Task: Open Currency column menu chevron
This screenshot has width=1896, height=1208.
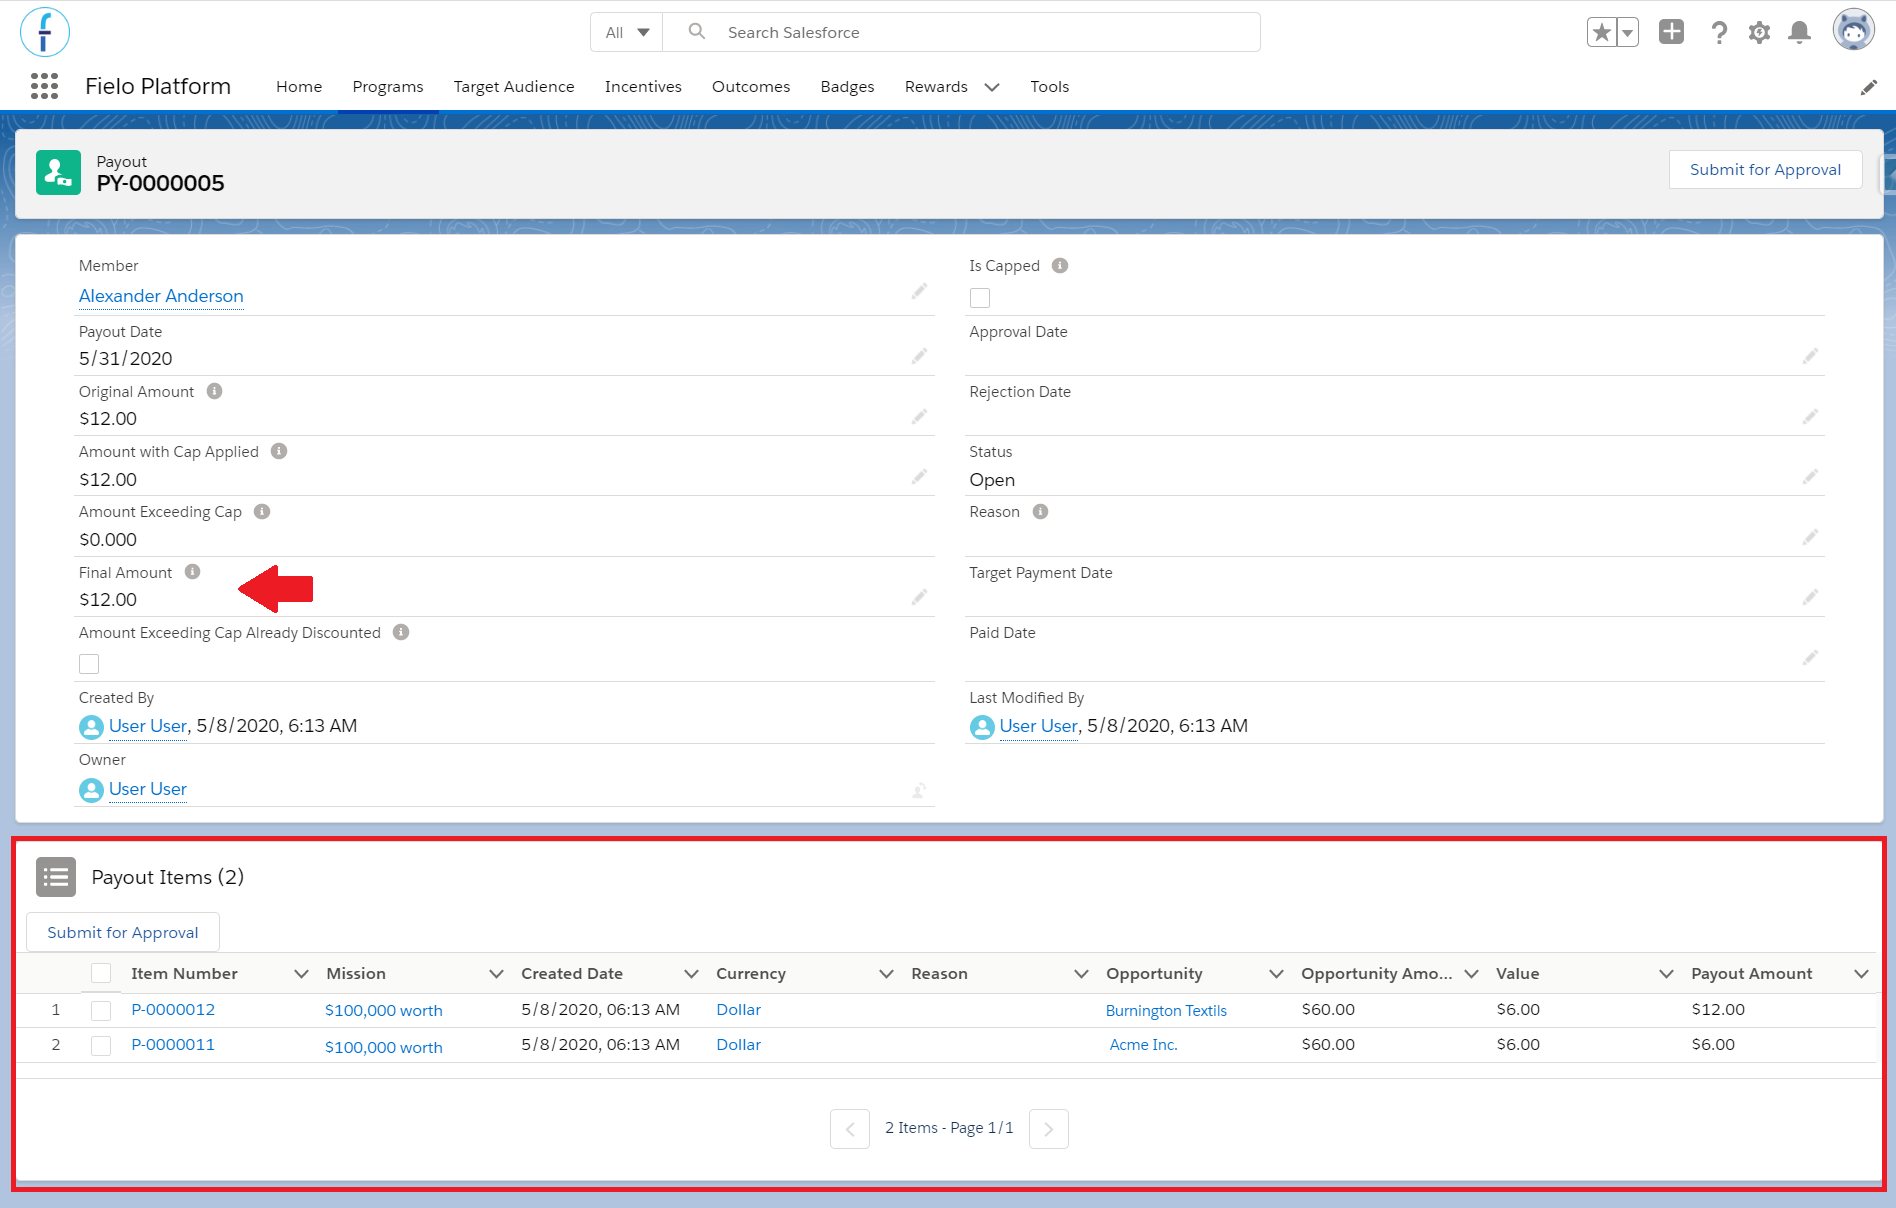Action: 886,974
